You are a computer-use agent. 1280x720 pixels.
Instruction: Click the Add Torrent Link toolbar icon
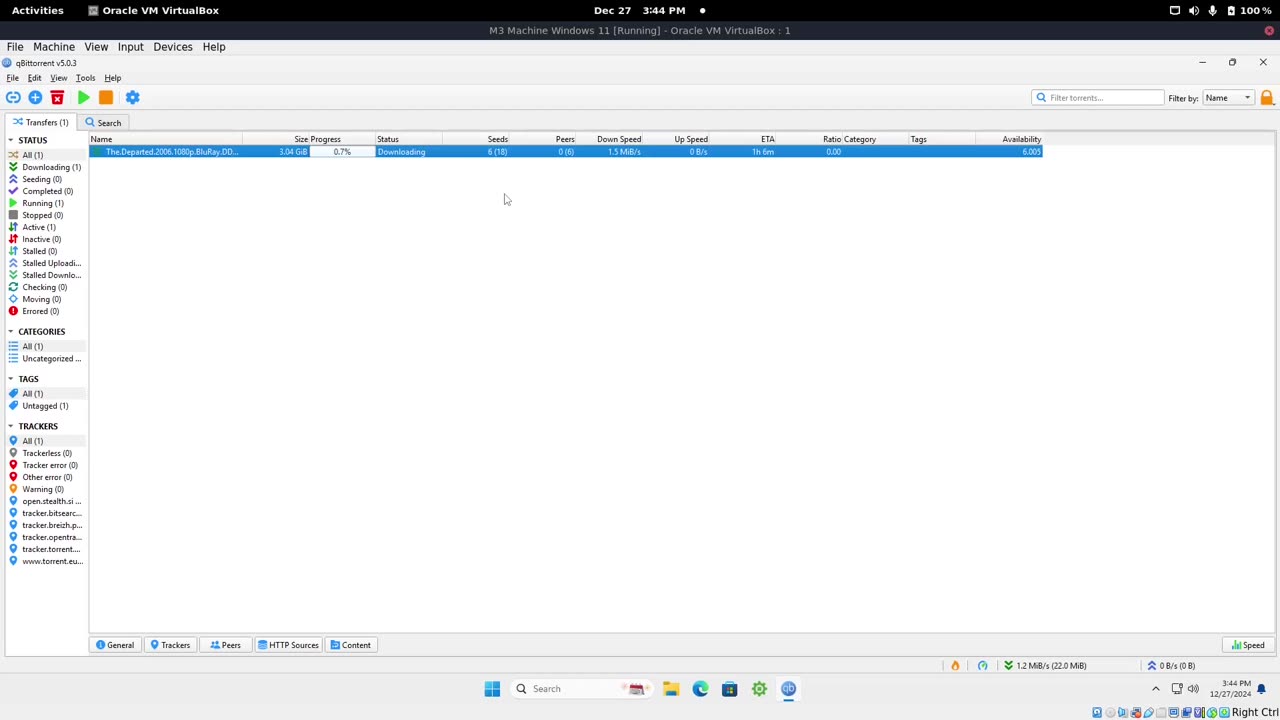[x=13, y=97]
